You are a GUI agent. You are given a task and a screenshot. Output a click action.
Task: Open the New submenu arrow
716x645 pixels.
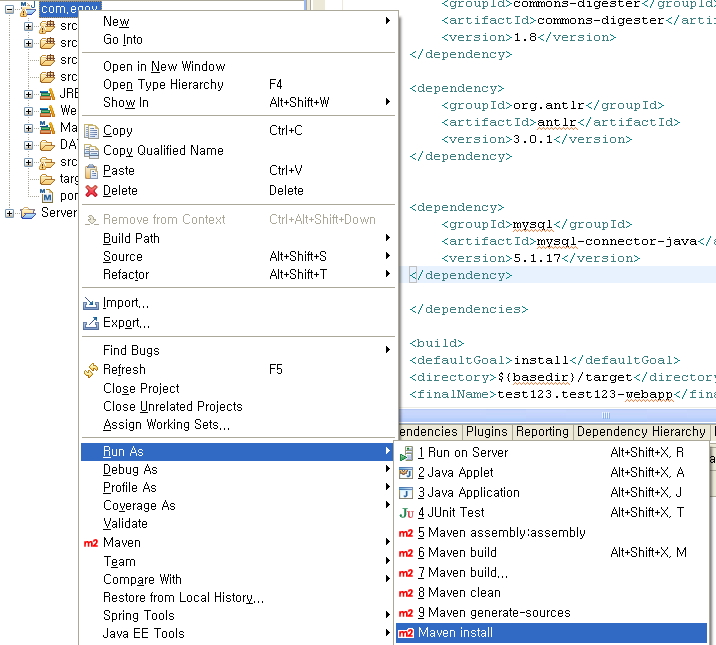click(388, 21)
